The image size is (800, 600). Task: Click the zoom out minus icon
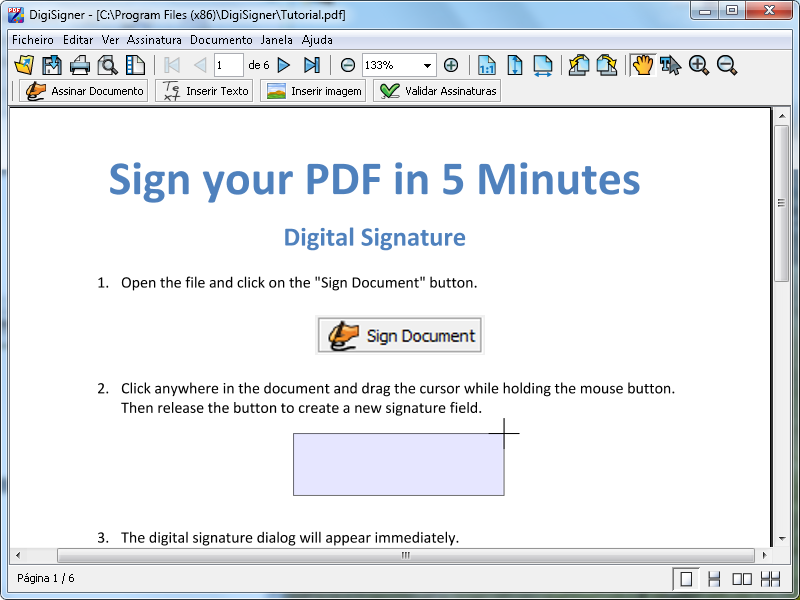coord(348,65)
